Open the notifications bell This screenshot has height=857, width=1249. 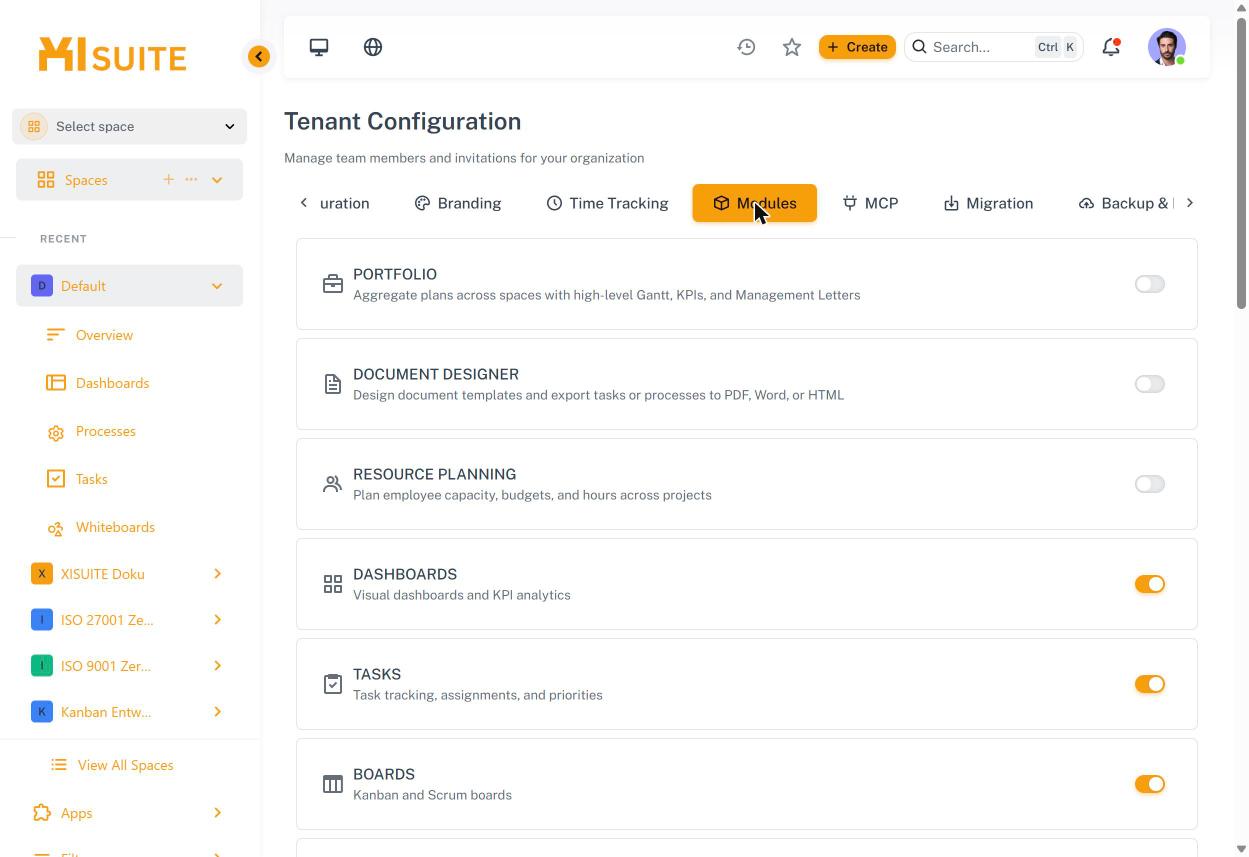[x=1111, y=47]
